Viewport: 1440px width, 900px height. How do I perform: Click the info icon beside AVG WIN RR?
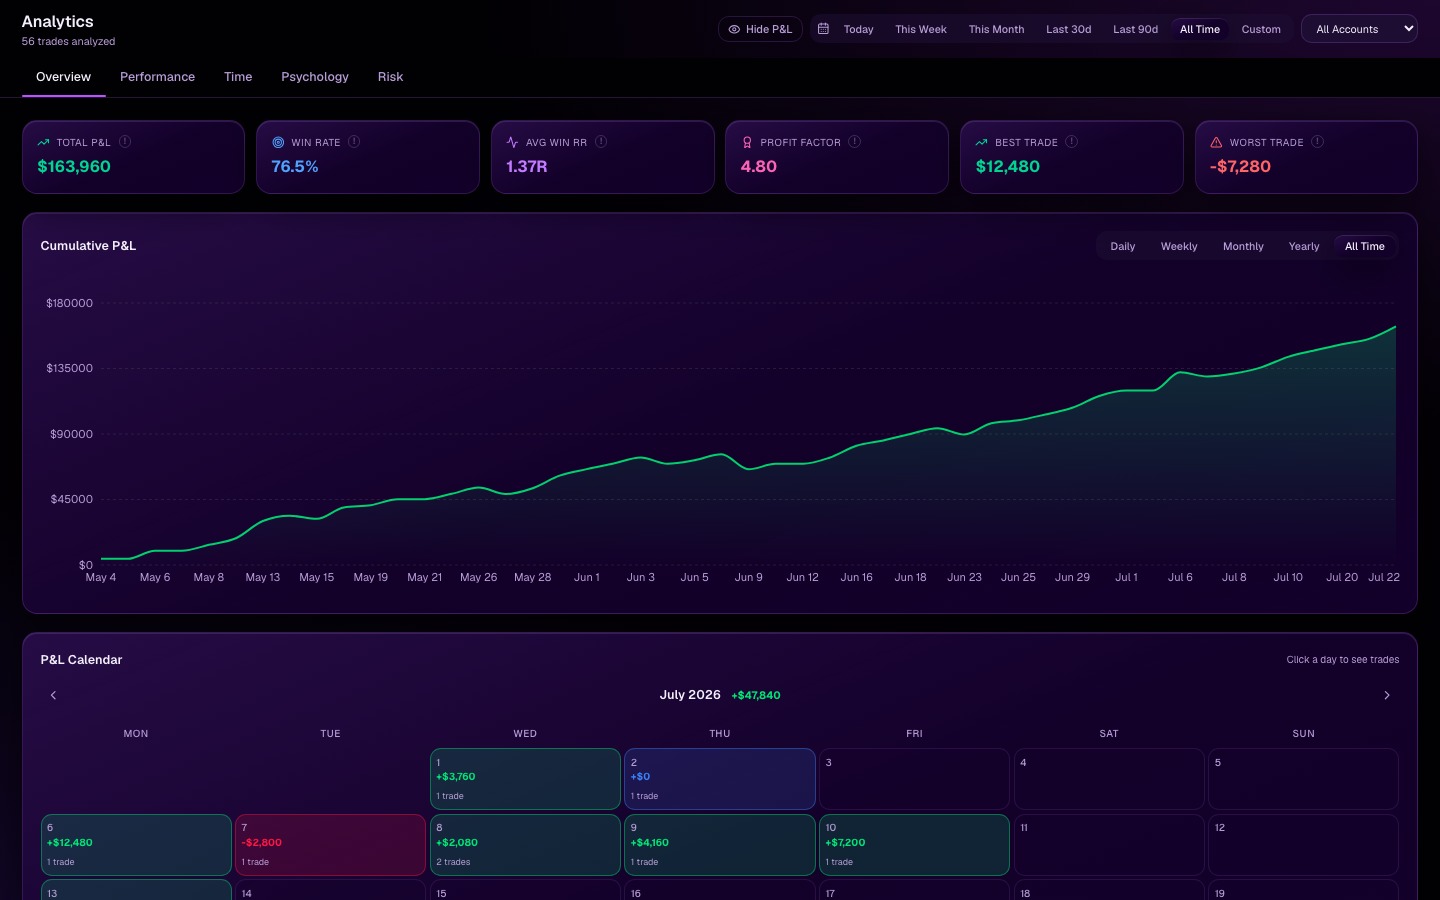601,142
